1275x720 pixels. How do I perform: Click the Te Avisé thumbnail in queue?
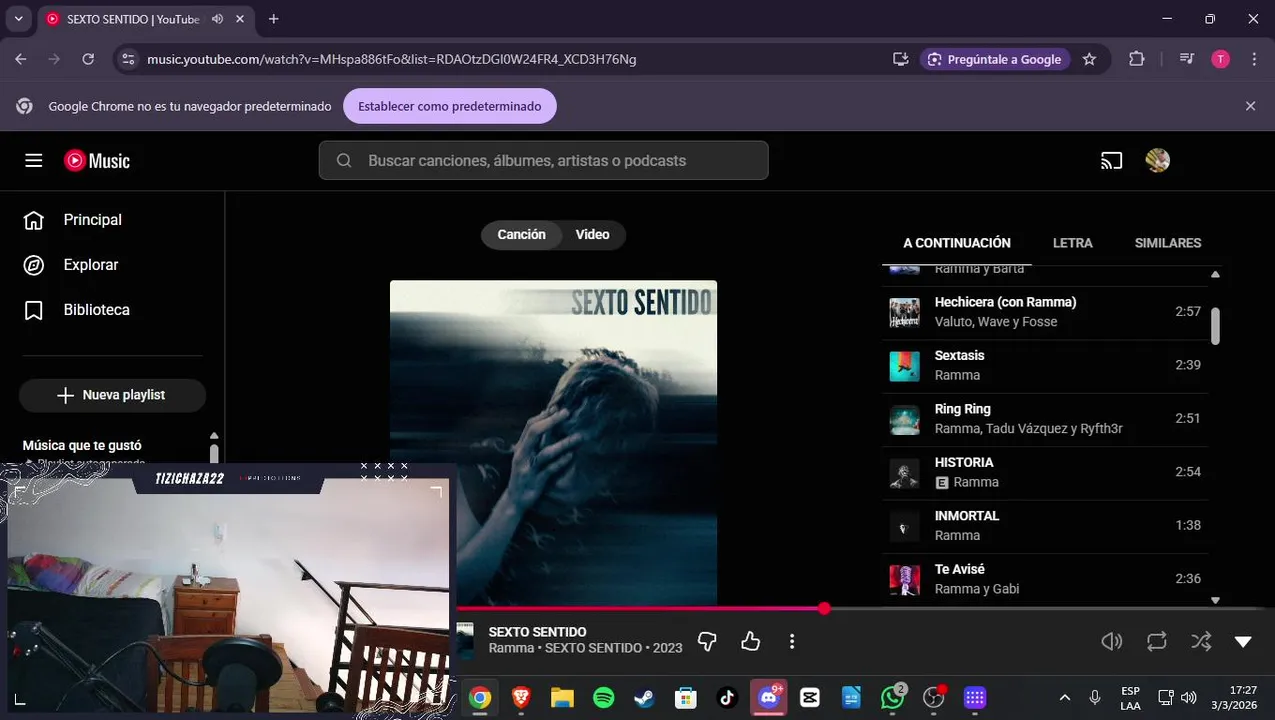(905, 580)
